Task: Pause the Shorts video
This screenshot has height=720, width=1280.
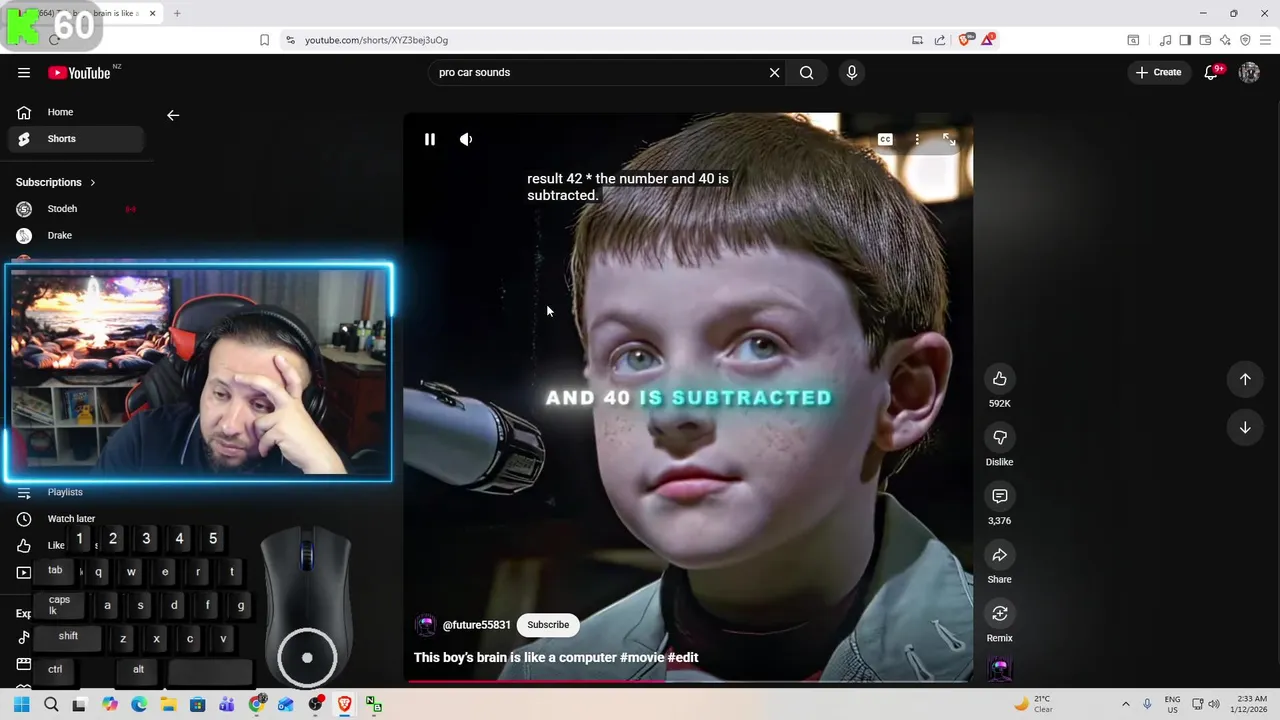Action: click(x=430, y=139)
